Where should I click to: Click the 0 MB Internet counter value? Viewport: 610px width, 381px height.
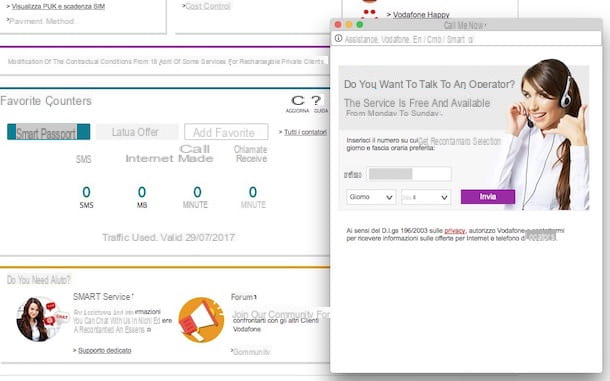tap(142, 192)
